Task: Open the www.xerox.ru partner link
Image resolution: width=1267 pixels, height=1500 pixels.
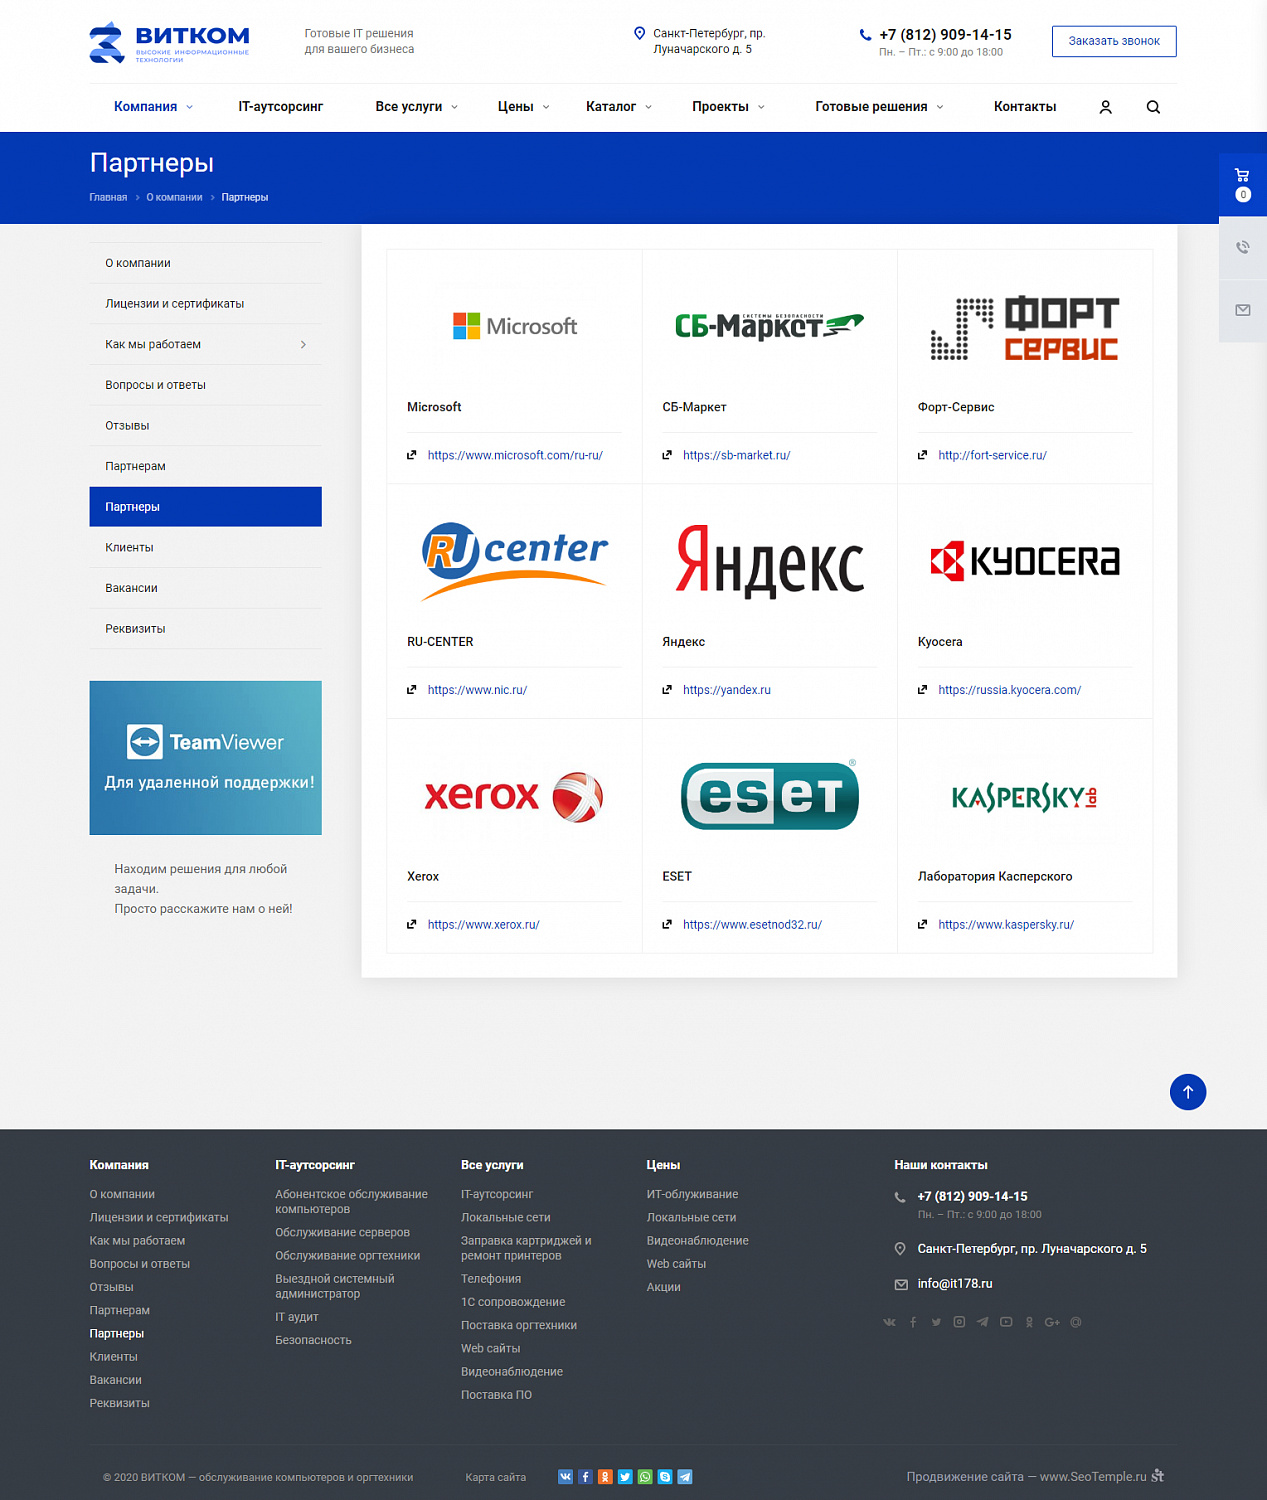Action: click(x=483, y=925)
